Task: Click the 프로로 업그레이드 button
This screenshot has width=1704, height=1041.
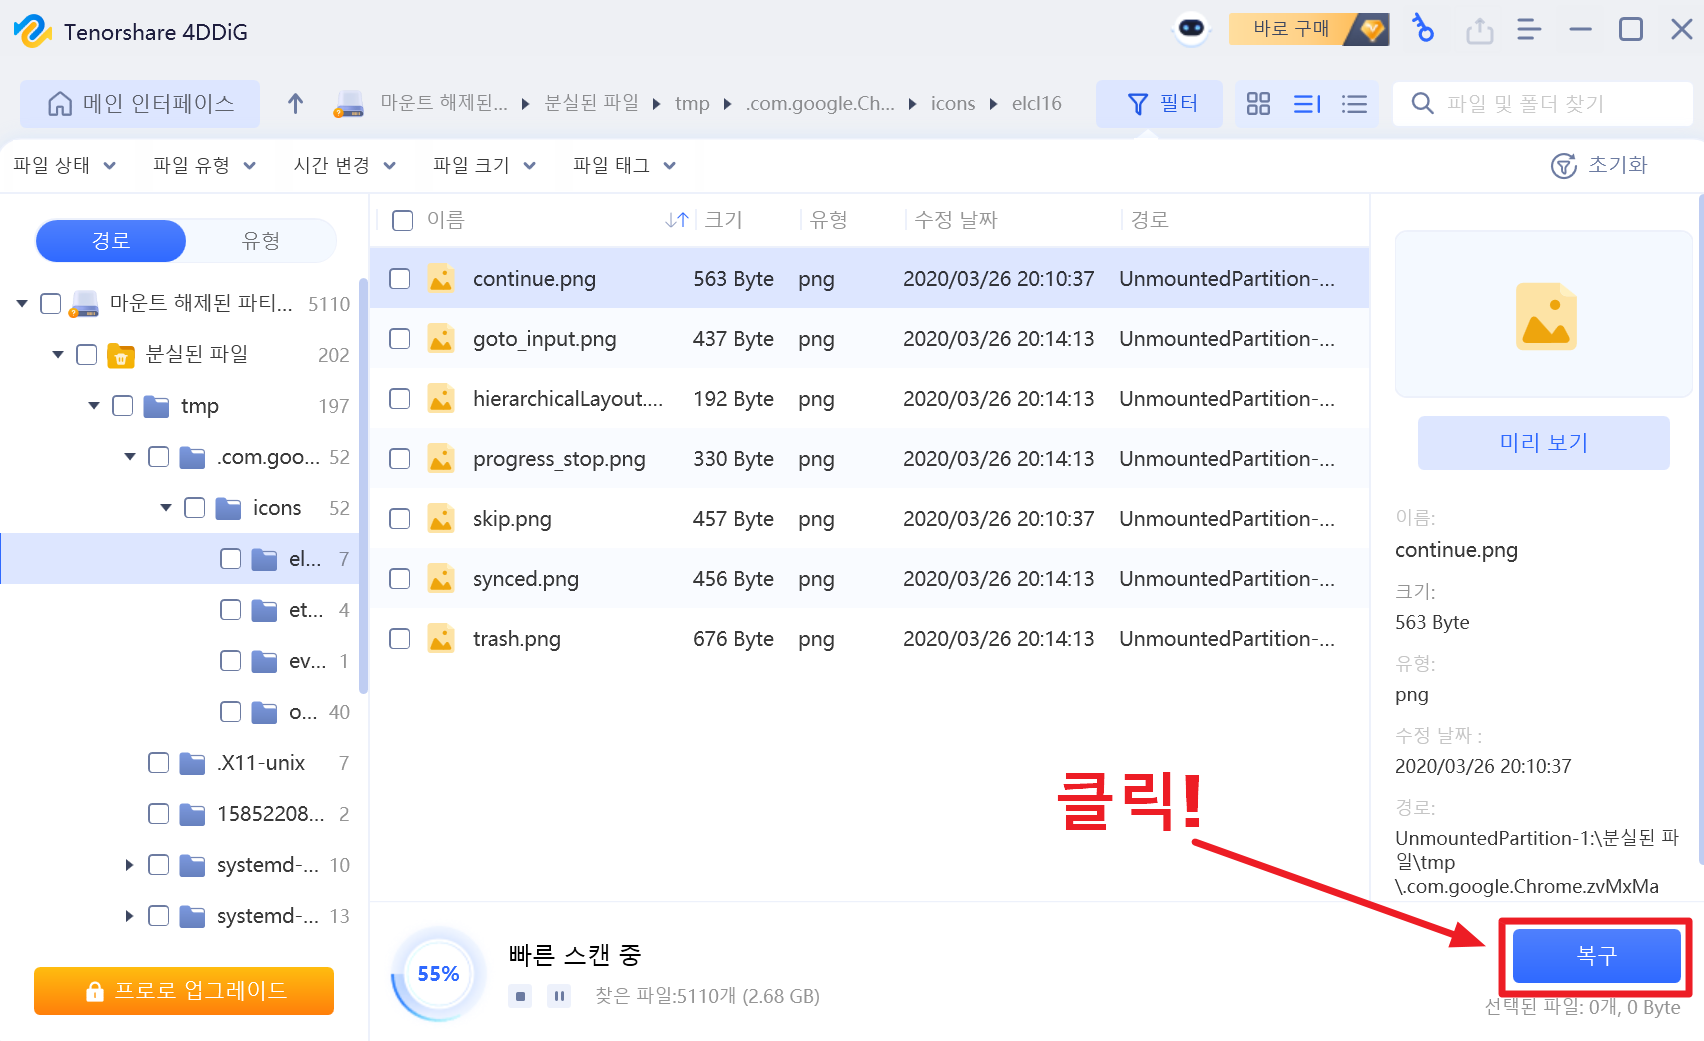Action: 184,991
